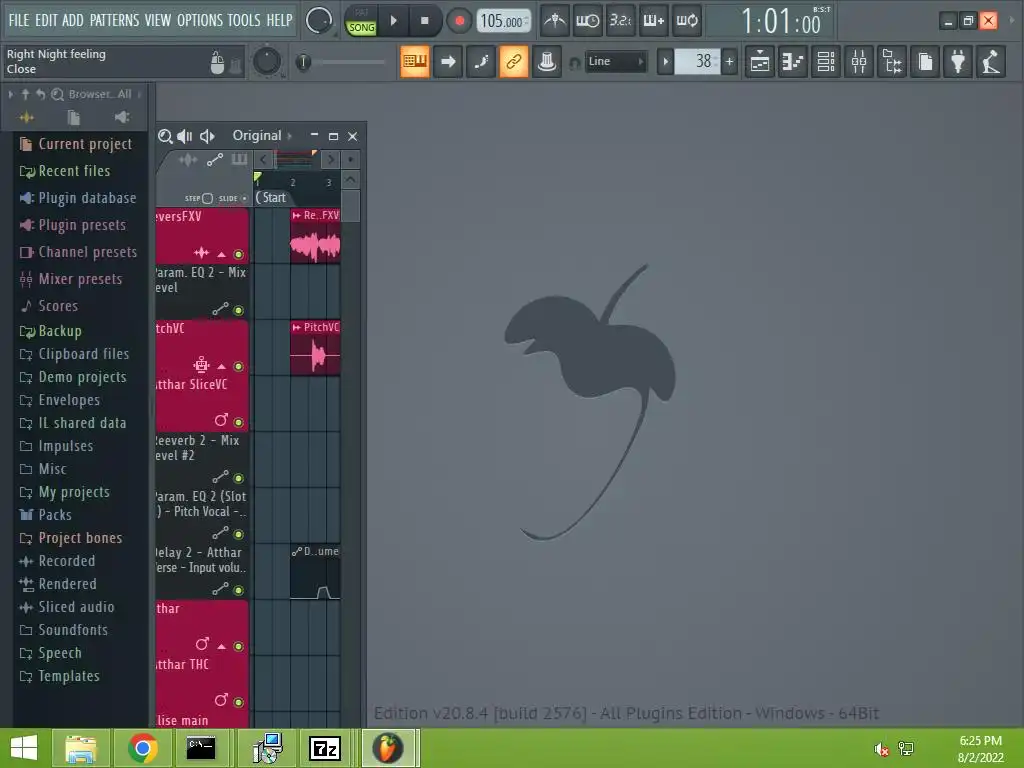Select the Browser plugins tab icon
This screenshot has height=768, width=1024.
coord(121,118)
